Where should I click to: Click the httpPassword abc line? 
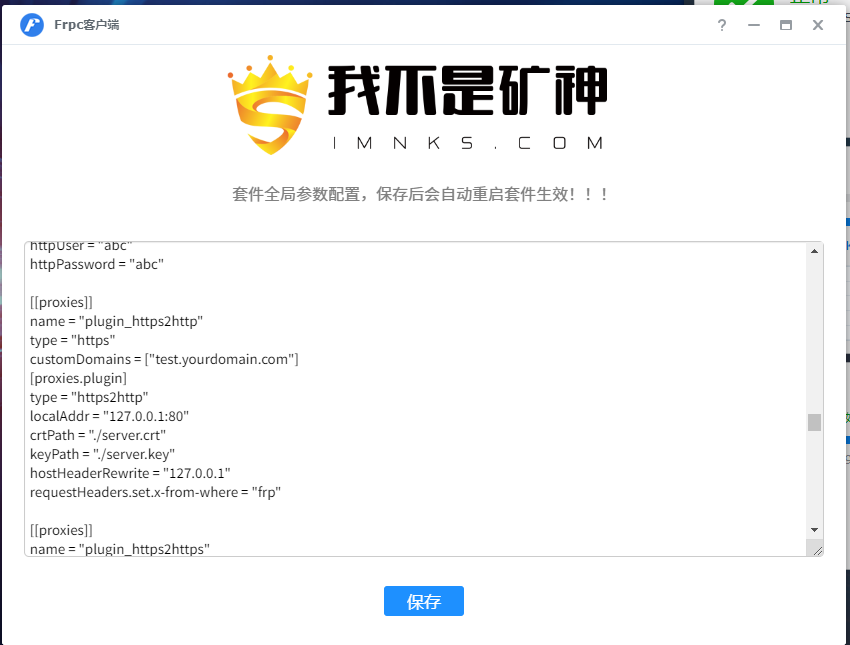97,265
